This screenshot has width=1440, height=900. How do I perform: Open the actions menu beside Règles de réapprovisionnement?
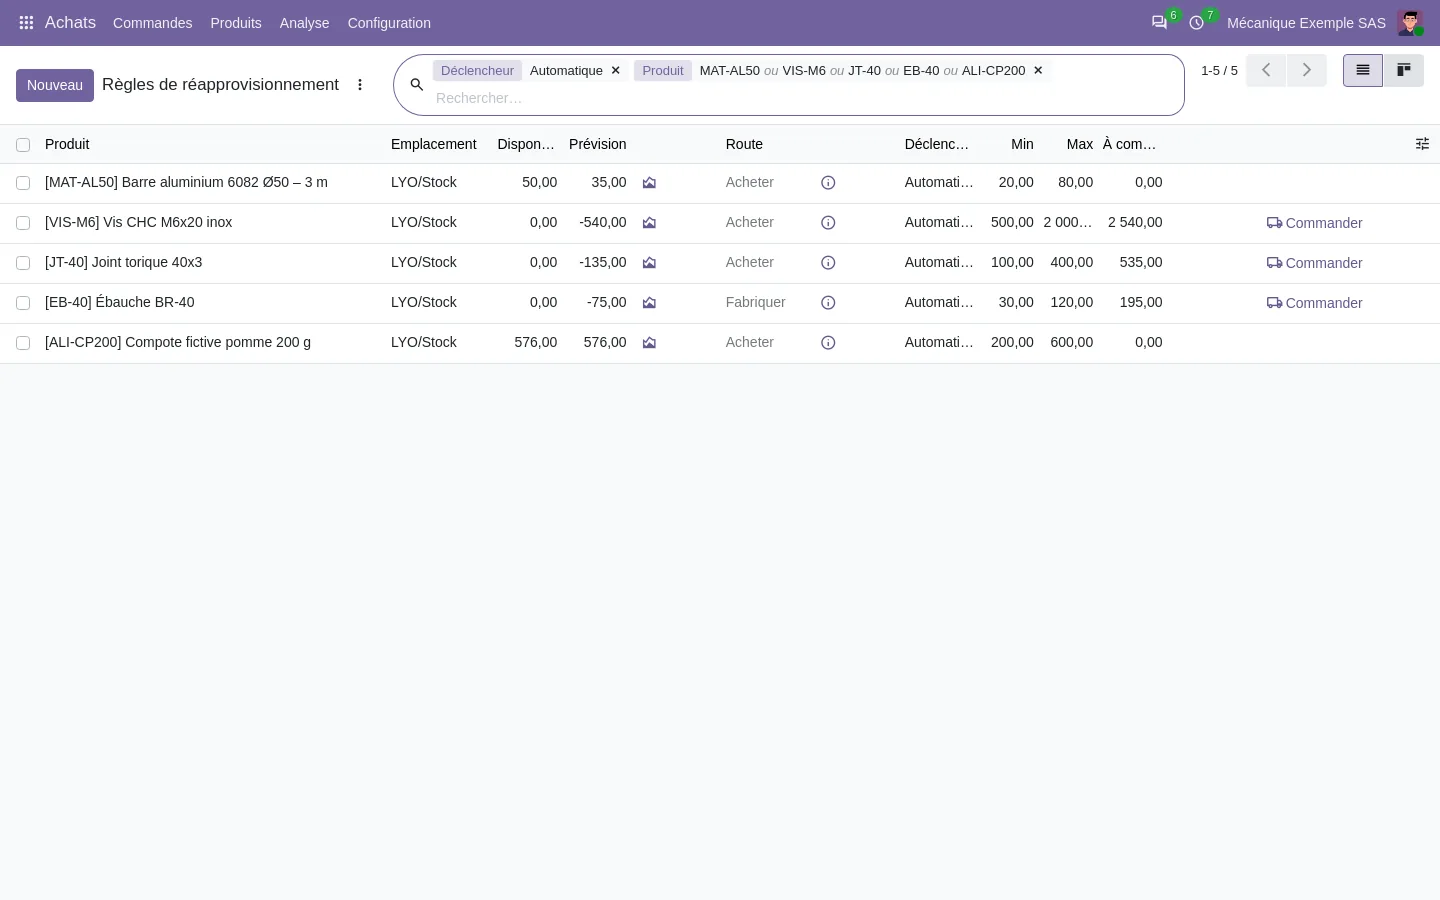click(x=360, y=85)
